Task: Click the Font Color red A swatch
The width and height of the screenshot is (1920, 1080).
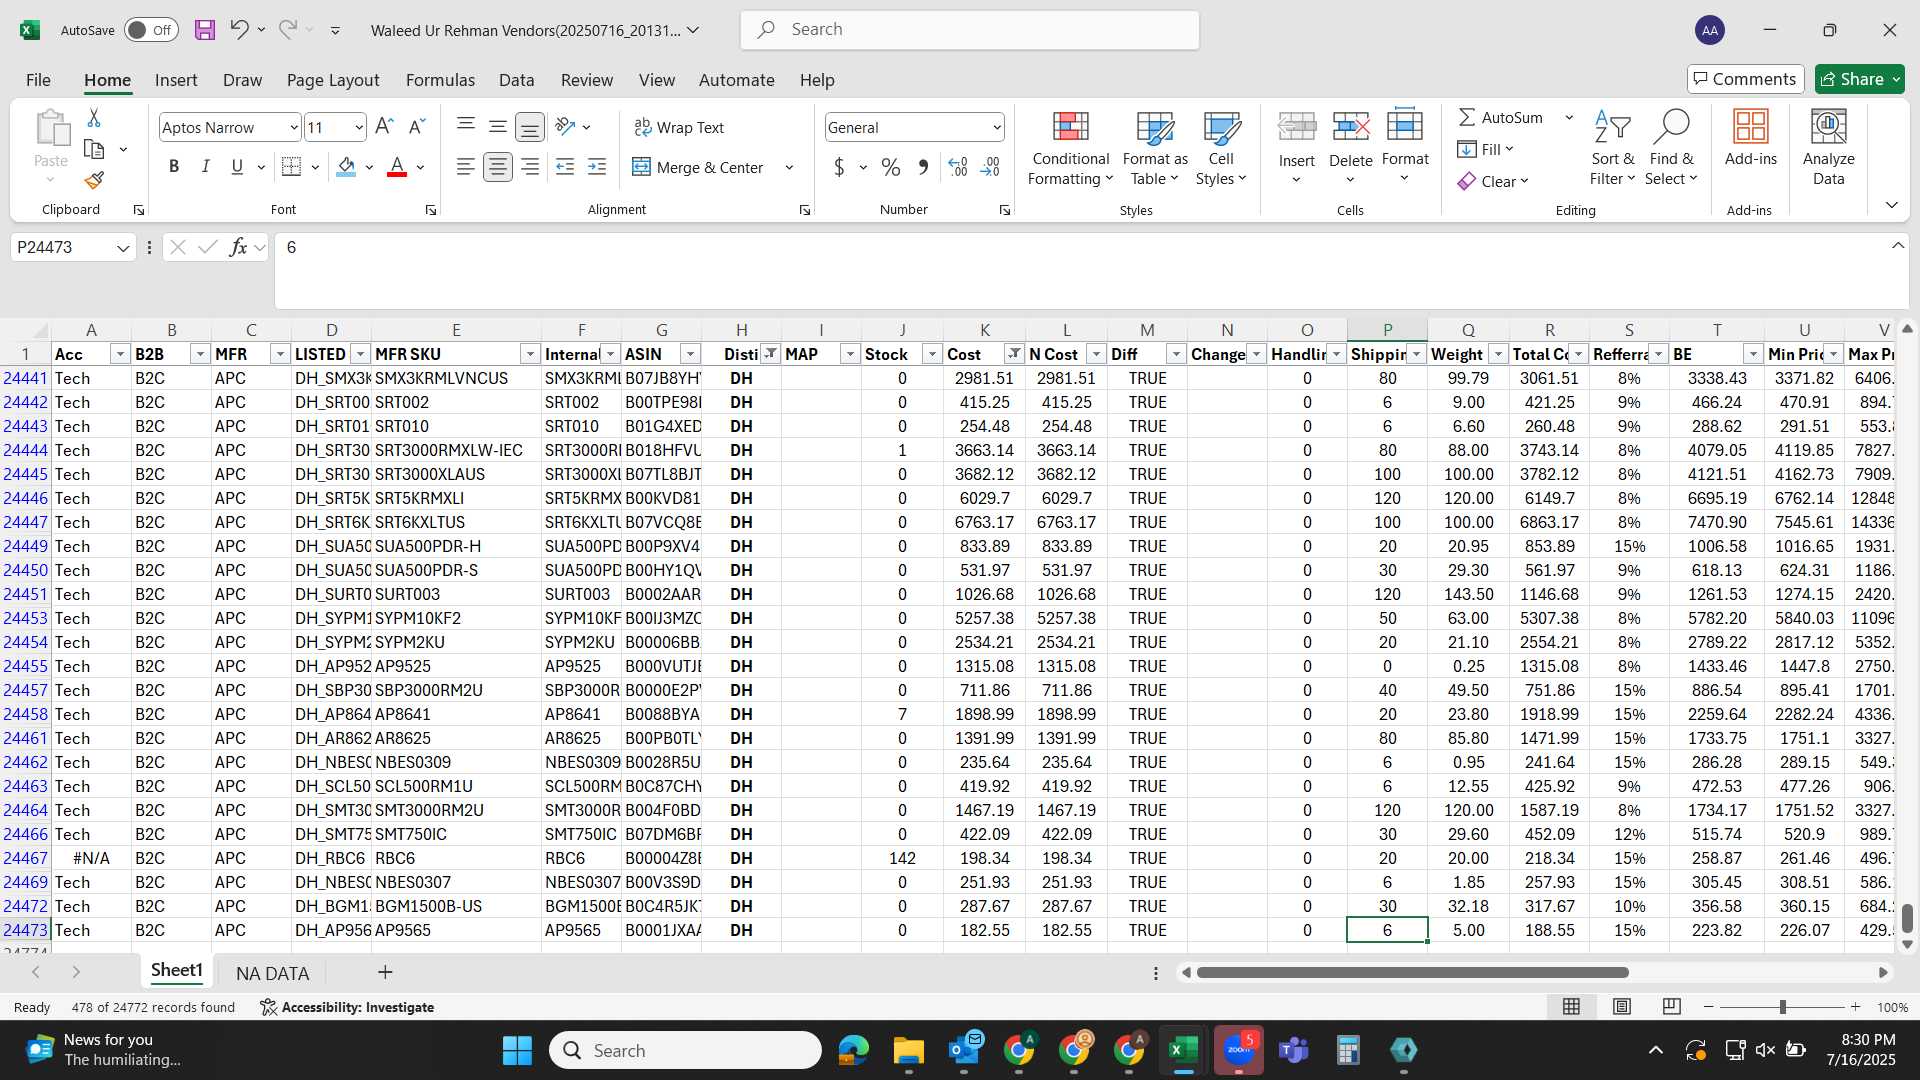Action: [x=397, y=167]
